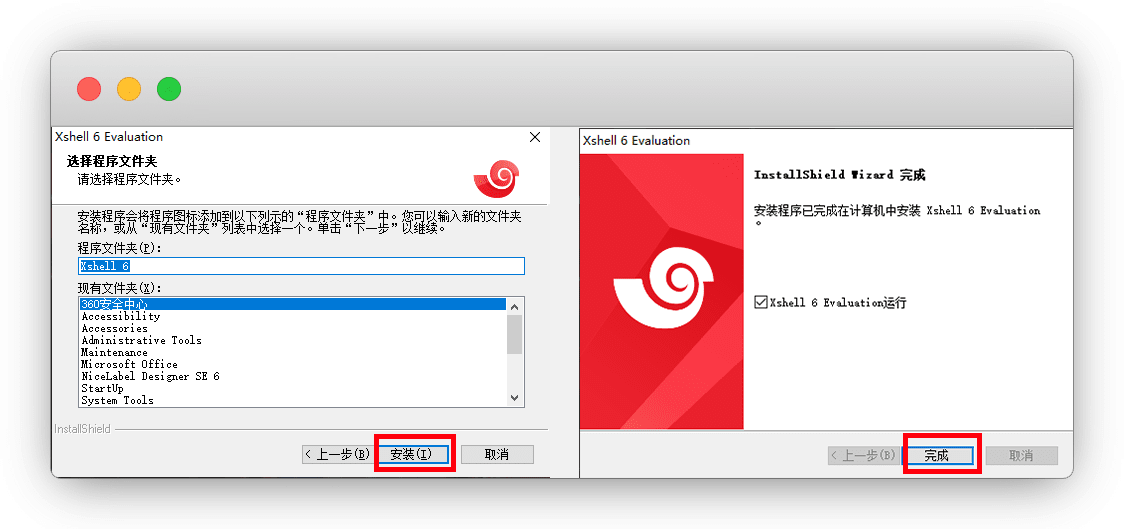
Task: Click 上一步(B) in folder dialog
Action: click(337, 455)
